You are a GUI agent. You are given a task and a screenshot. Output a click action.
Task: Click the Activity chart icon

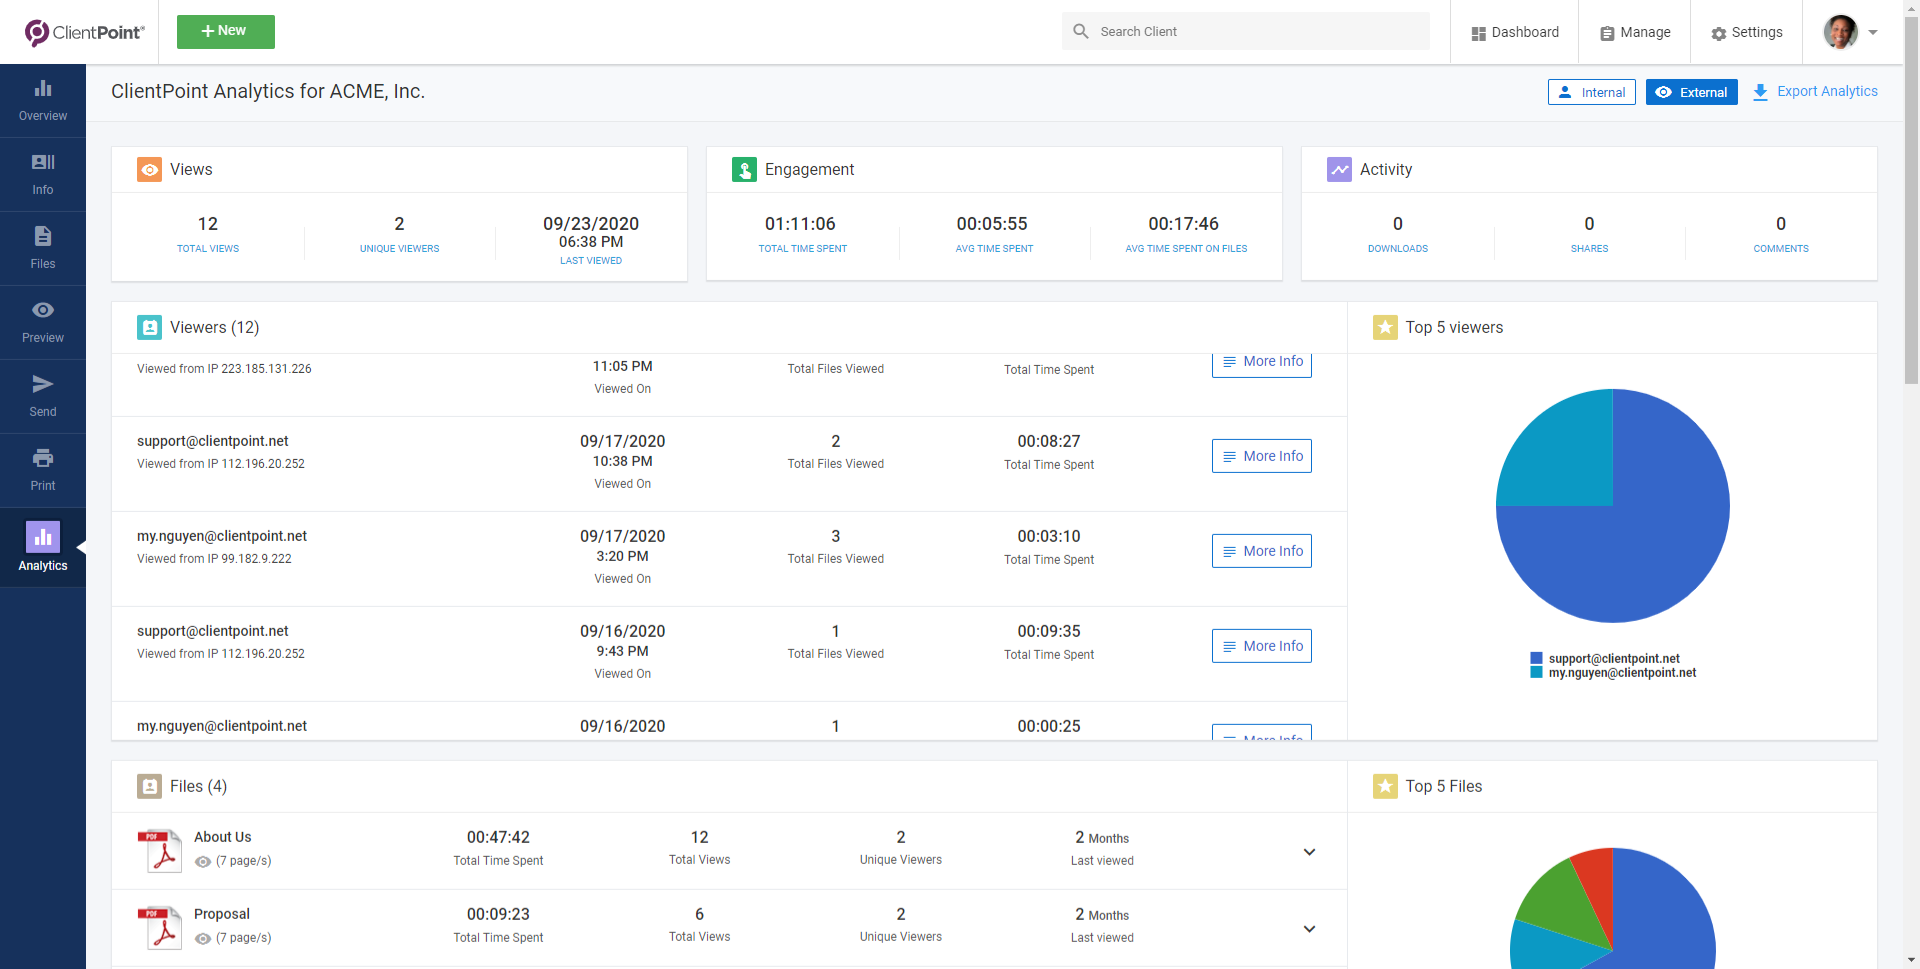1339,170
